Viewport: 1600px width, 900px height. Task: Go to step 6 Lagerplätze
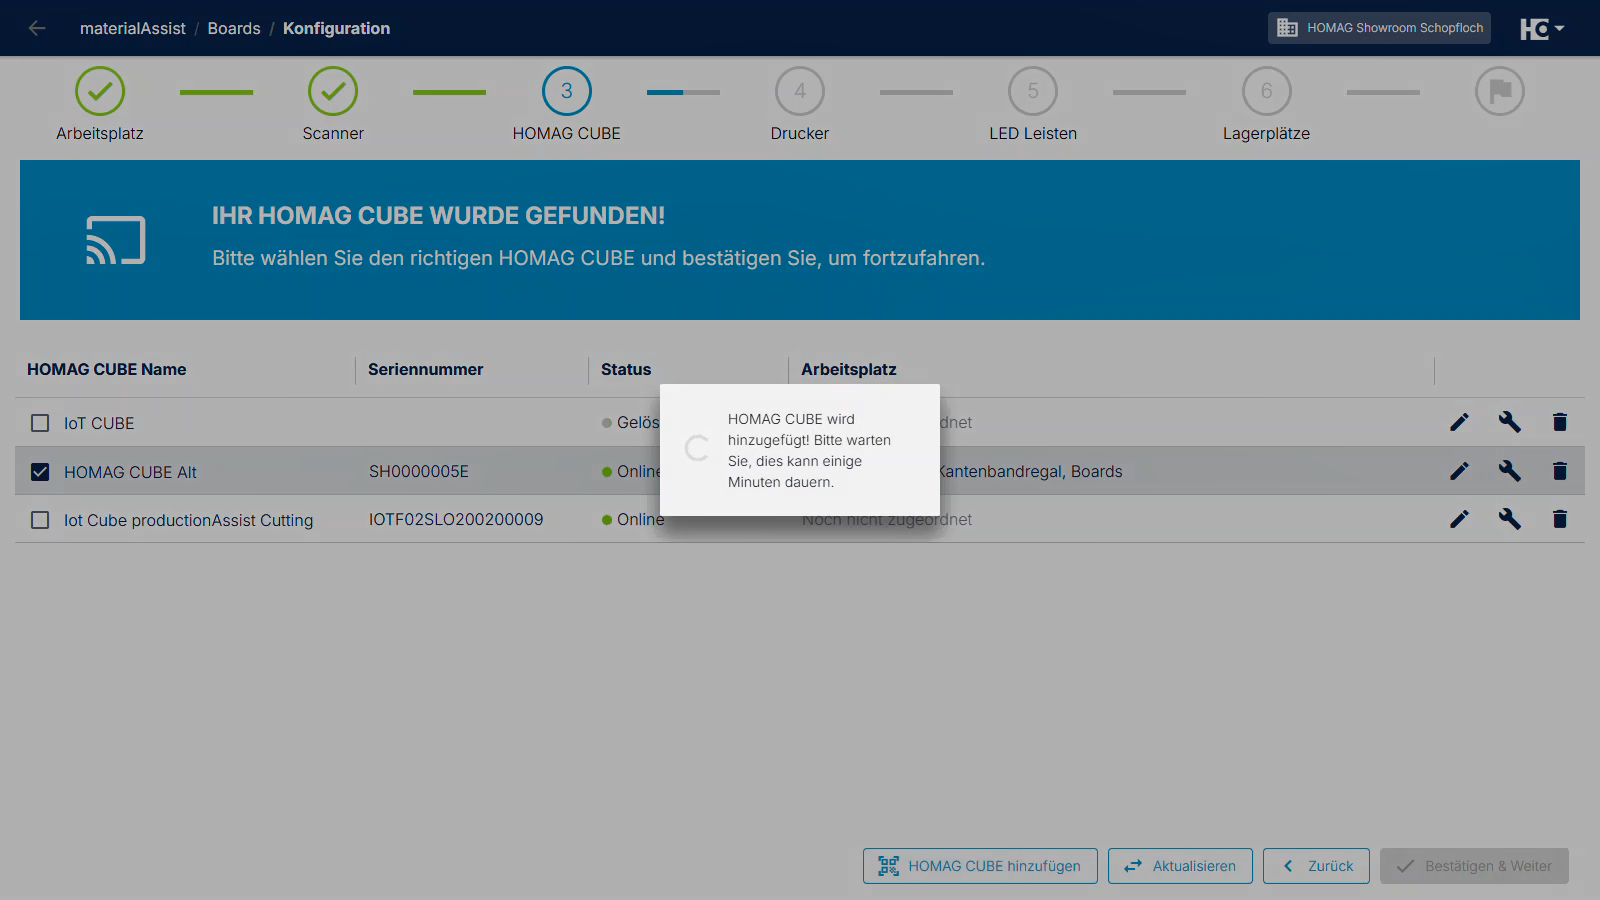(x=1267, y=91)
